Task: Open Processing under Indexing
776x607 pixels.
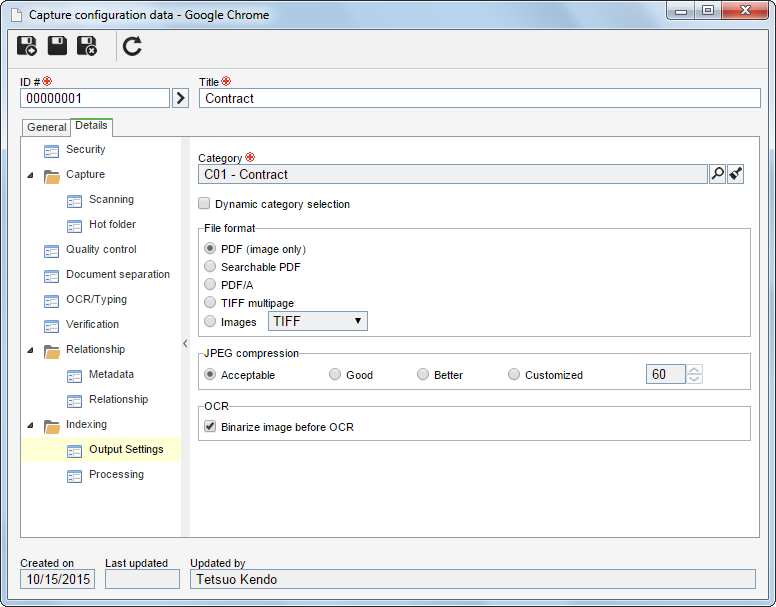Action: click(x=116, y=474)
